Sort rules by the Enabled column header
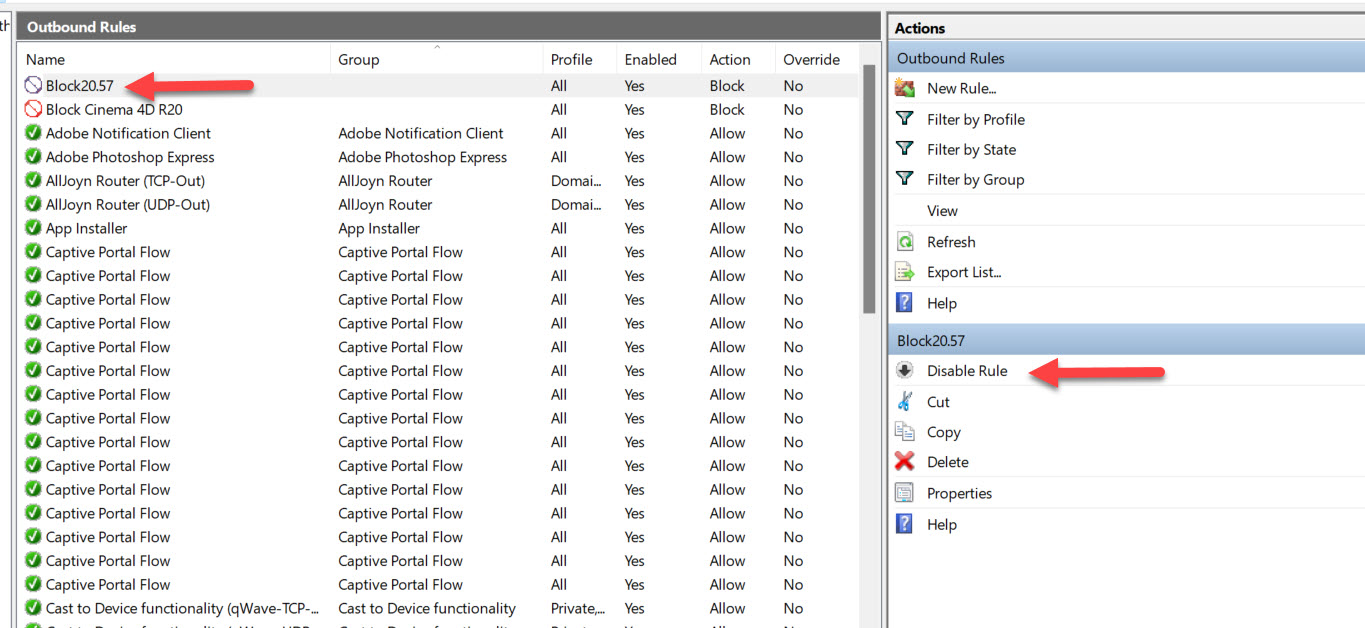The height and width of the screenshot is (628, 1365). (x=650, y=60)
